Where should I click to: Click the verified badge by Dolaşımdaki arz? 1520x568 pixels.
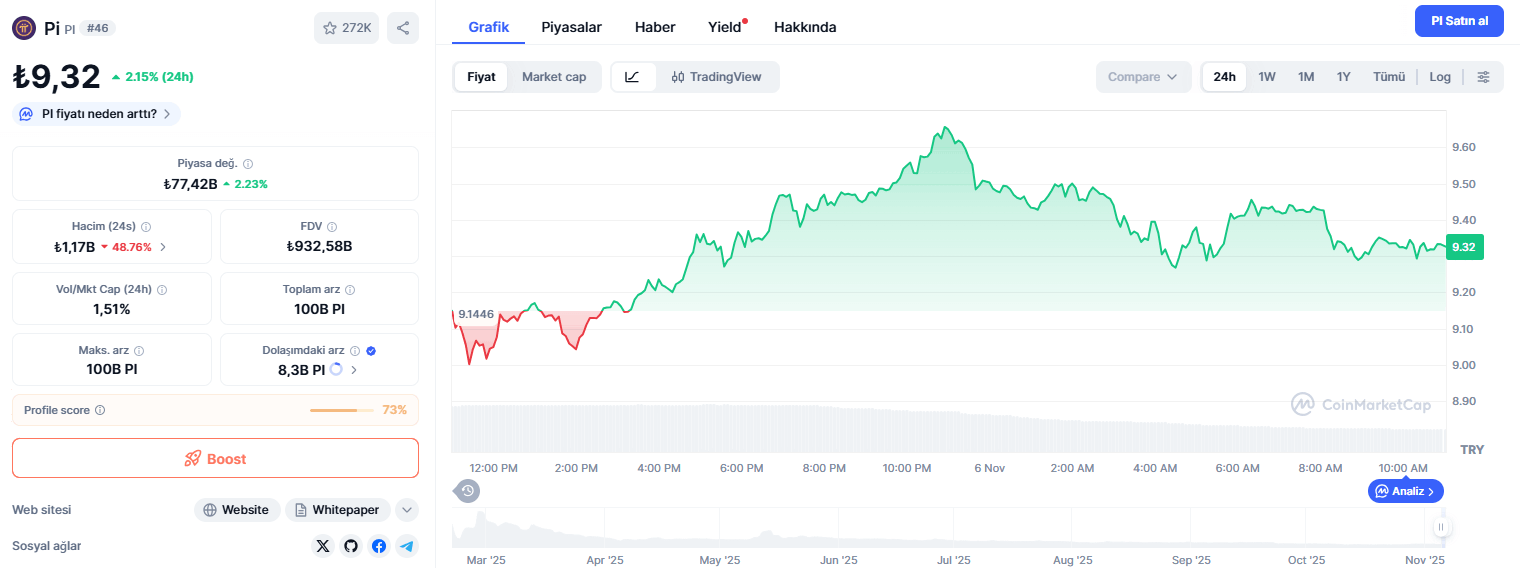pyautogui.click(x=371, y=351)
